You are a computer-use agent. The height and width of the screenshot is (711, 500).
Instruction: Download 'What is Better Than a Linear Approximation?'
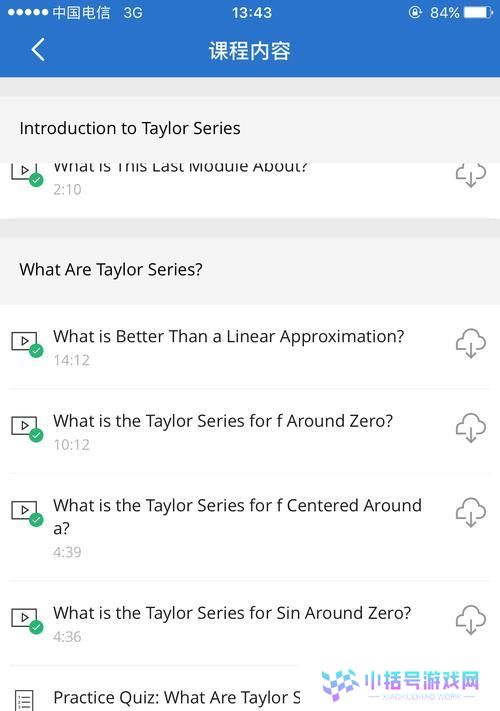[471, 343]
